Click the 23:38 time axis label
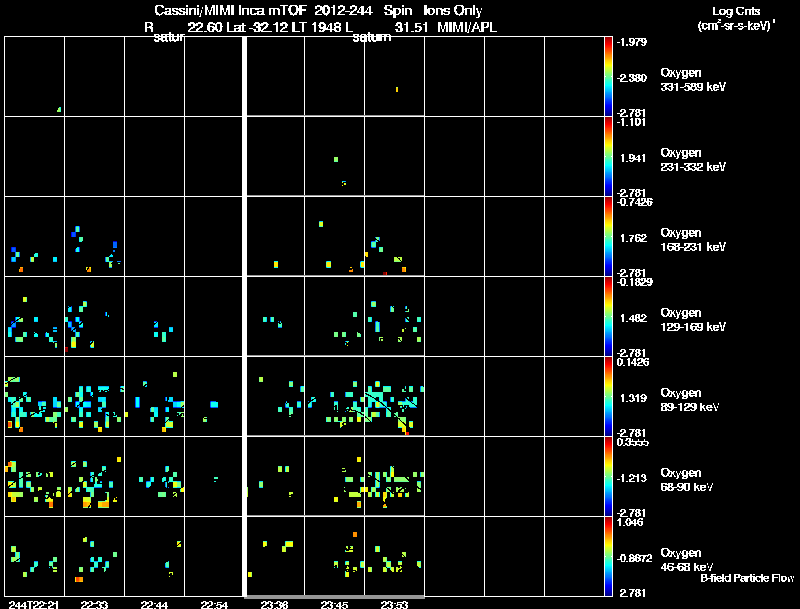The image size is (800, 609). coord(274,604)
